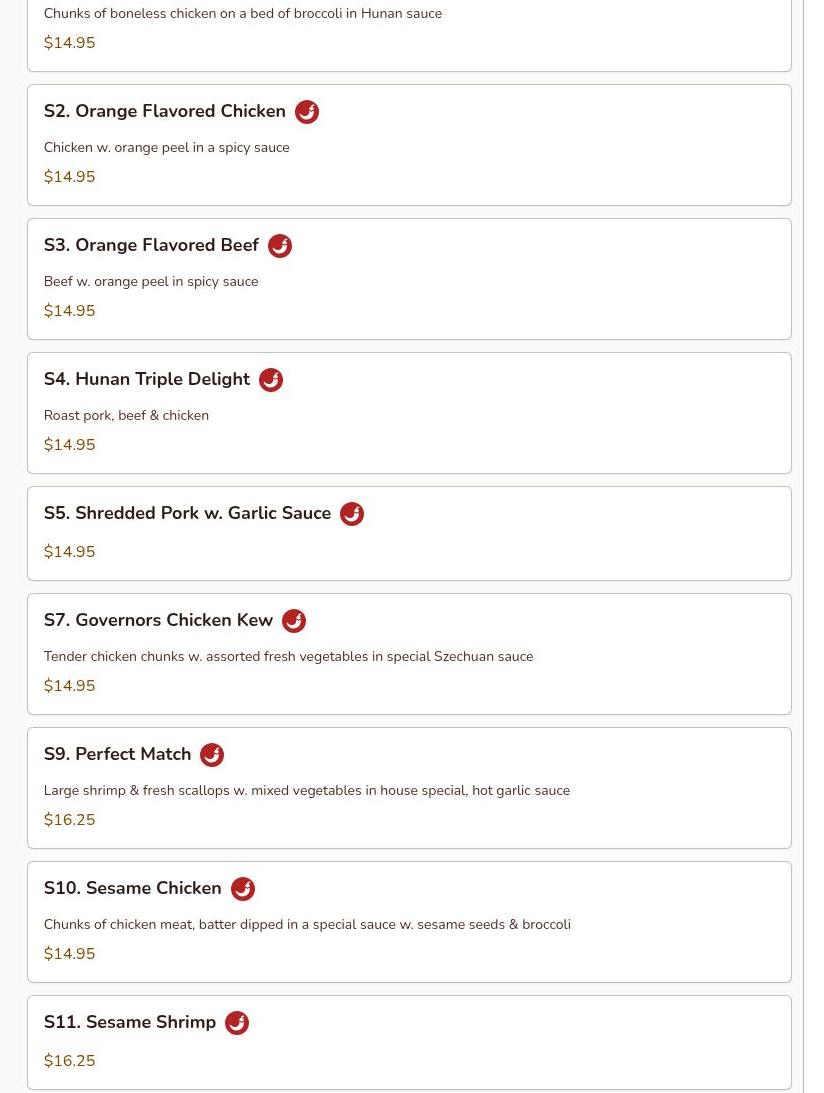Click the chili icon next to Sesame Chicken
Image resolution: width=824 pixels, height=1093 pixels.
coord(243,888)
